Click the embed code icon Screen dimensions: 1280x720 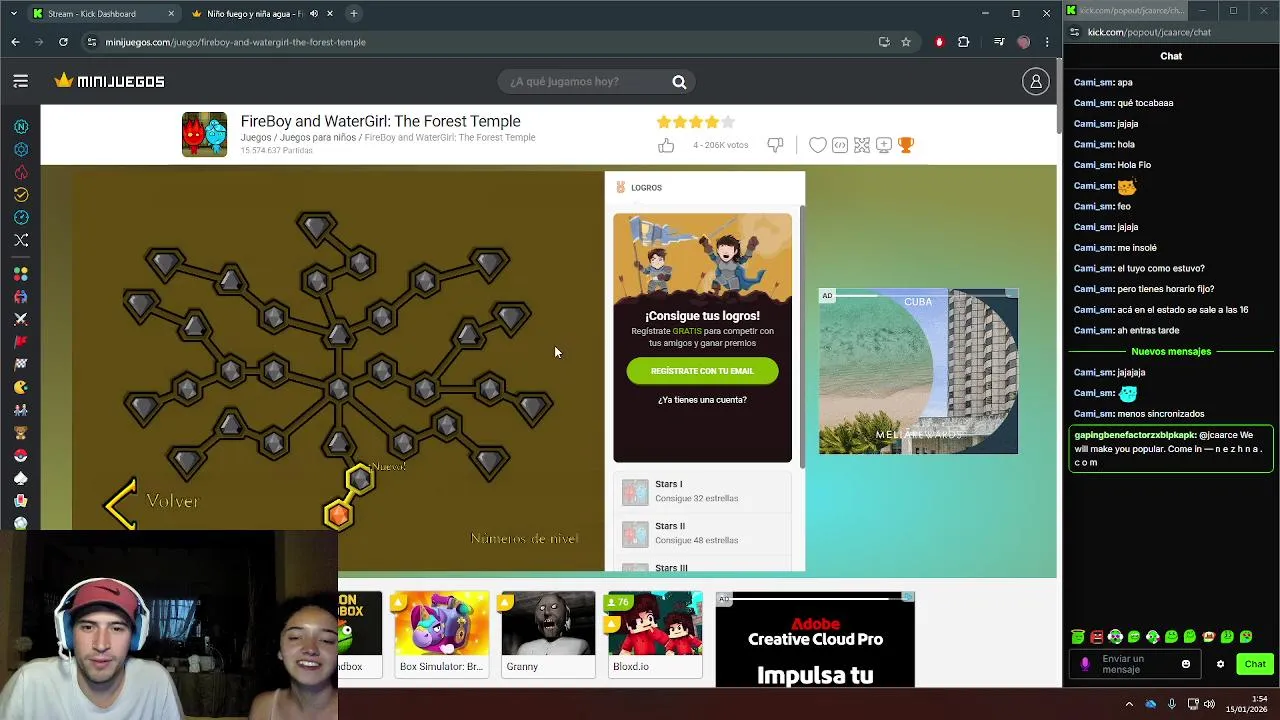click(x=840, y=146)
